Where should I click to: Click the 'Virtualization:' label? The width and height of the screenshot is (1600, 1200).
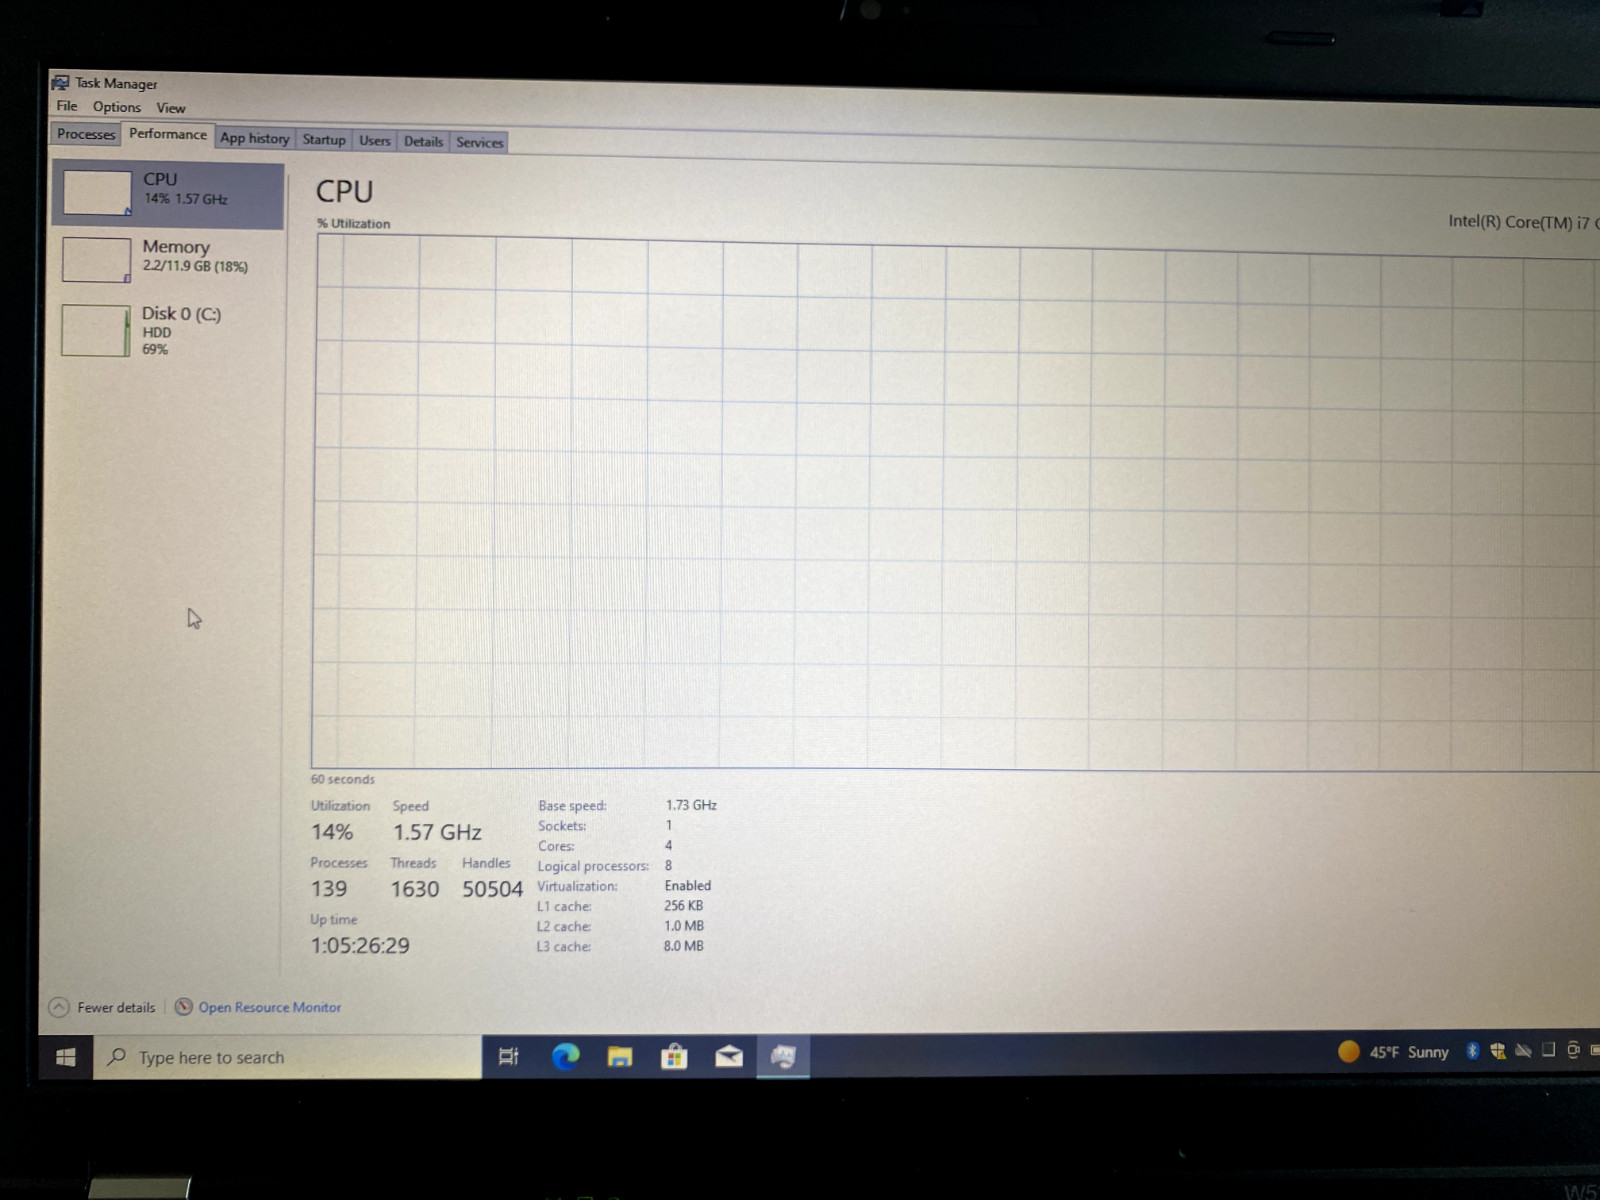click(577, 886)
